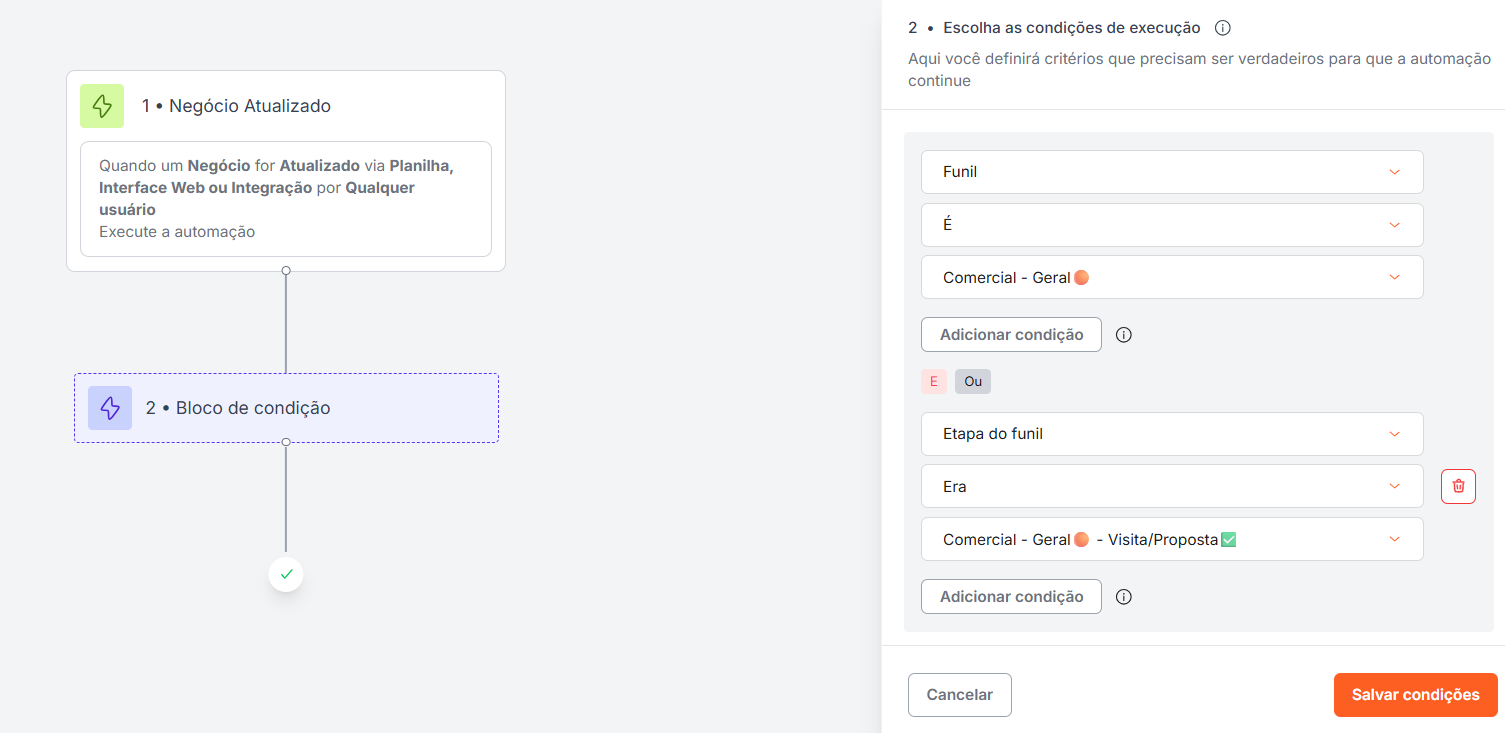Click the second Adicionar condição button below Visita/Proposta
The image size is (1505, 733).
coord(1011,597)
